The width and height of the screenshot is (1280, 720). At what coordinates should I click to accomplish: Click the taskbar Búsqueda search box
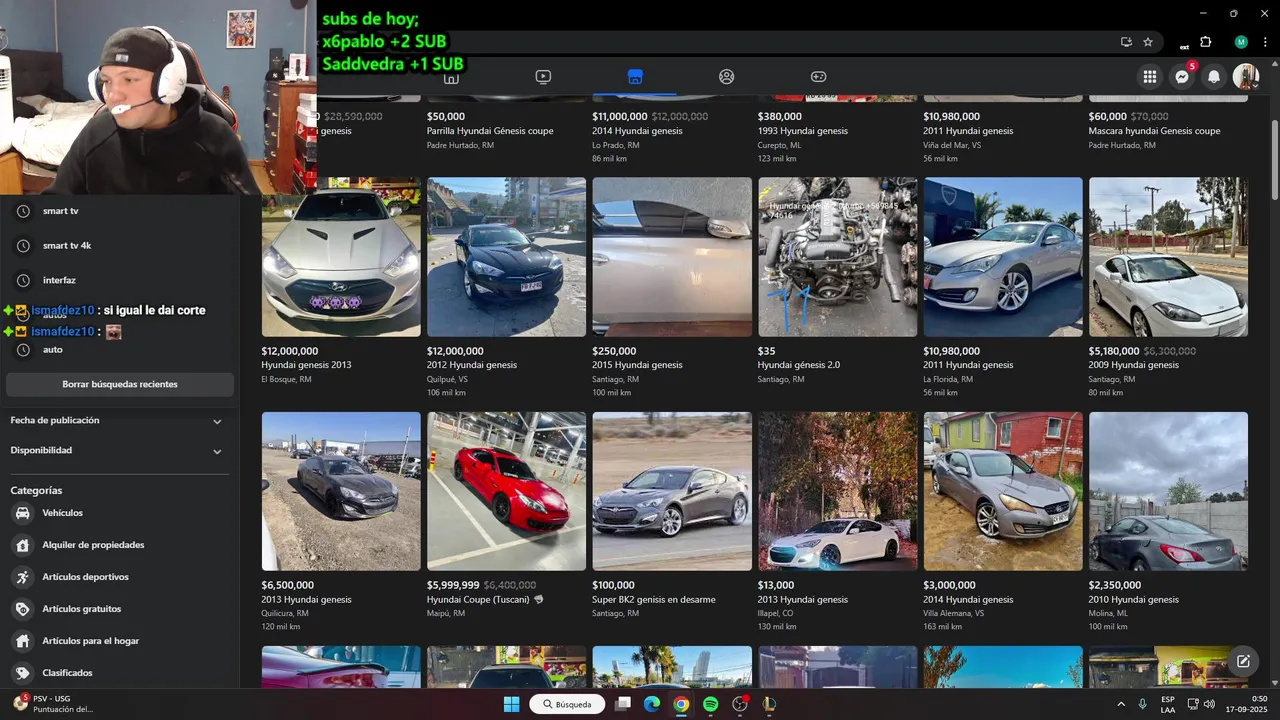(567, 704)
